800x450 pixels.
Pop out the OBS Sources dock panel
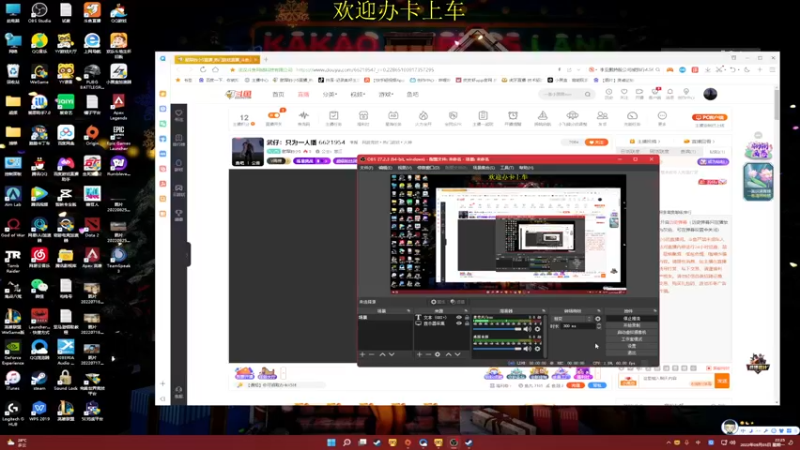466,311
